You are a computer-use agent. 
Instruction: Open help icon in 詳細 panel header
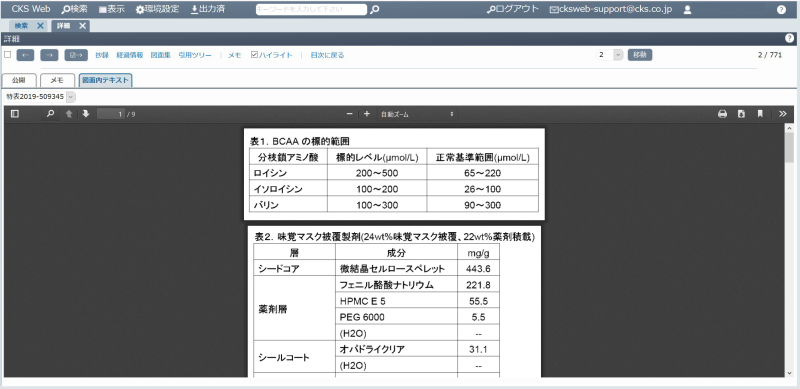pos(789,38)
